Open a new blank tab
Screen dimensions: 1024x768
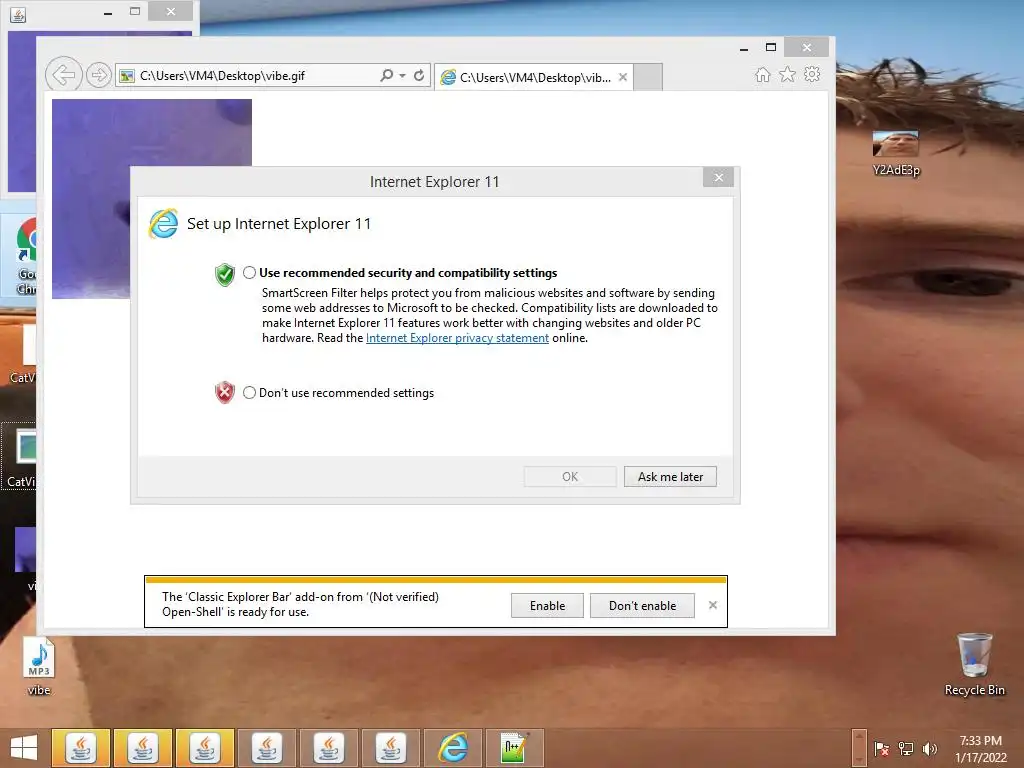pyautogui.click(x=648, y=77)
